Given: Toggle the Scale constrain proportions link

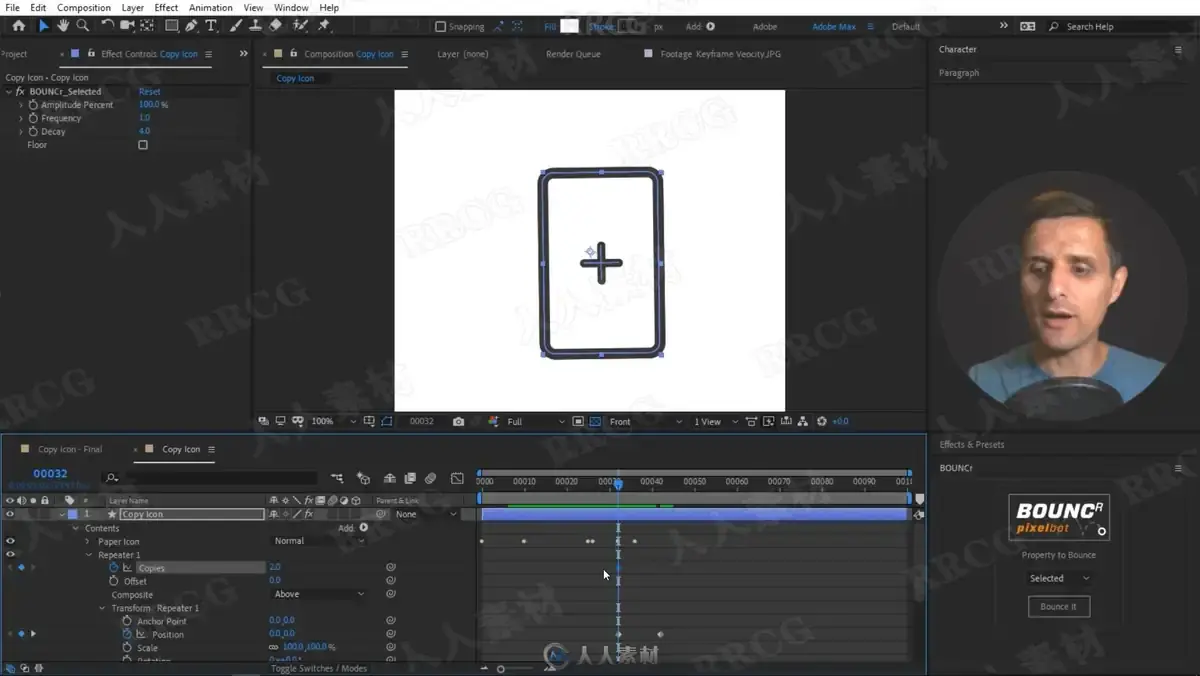Looking at the screenshot, I should [x=274, y=647].
